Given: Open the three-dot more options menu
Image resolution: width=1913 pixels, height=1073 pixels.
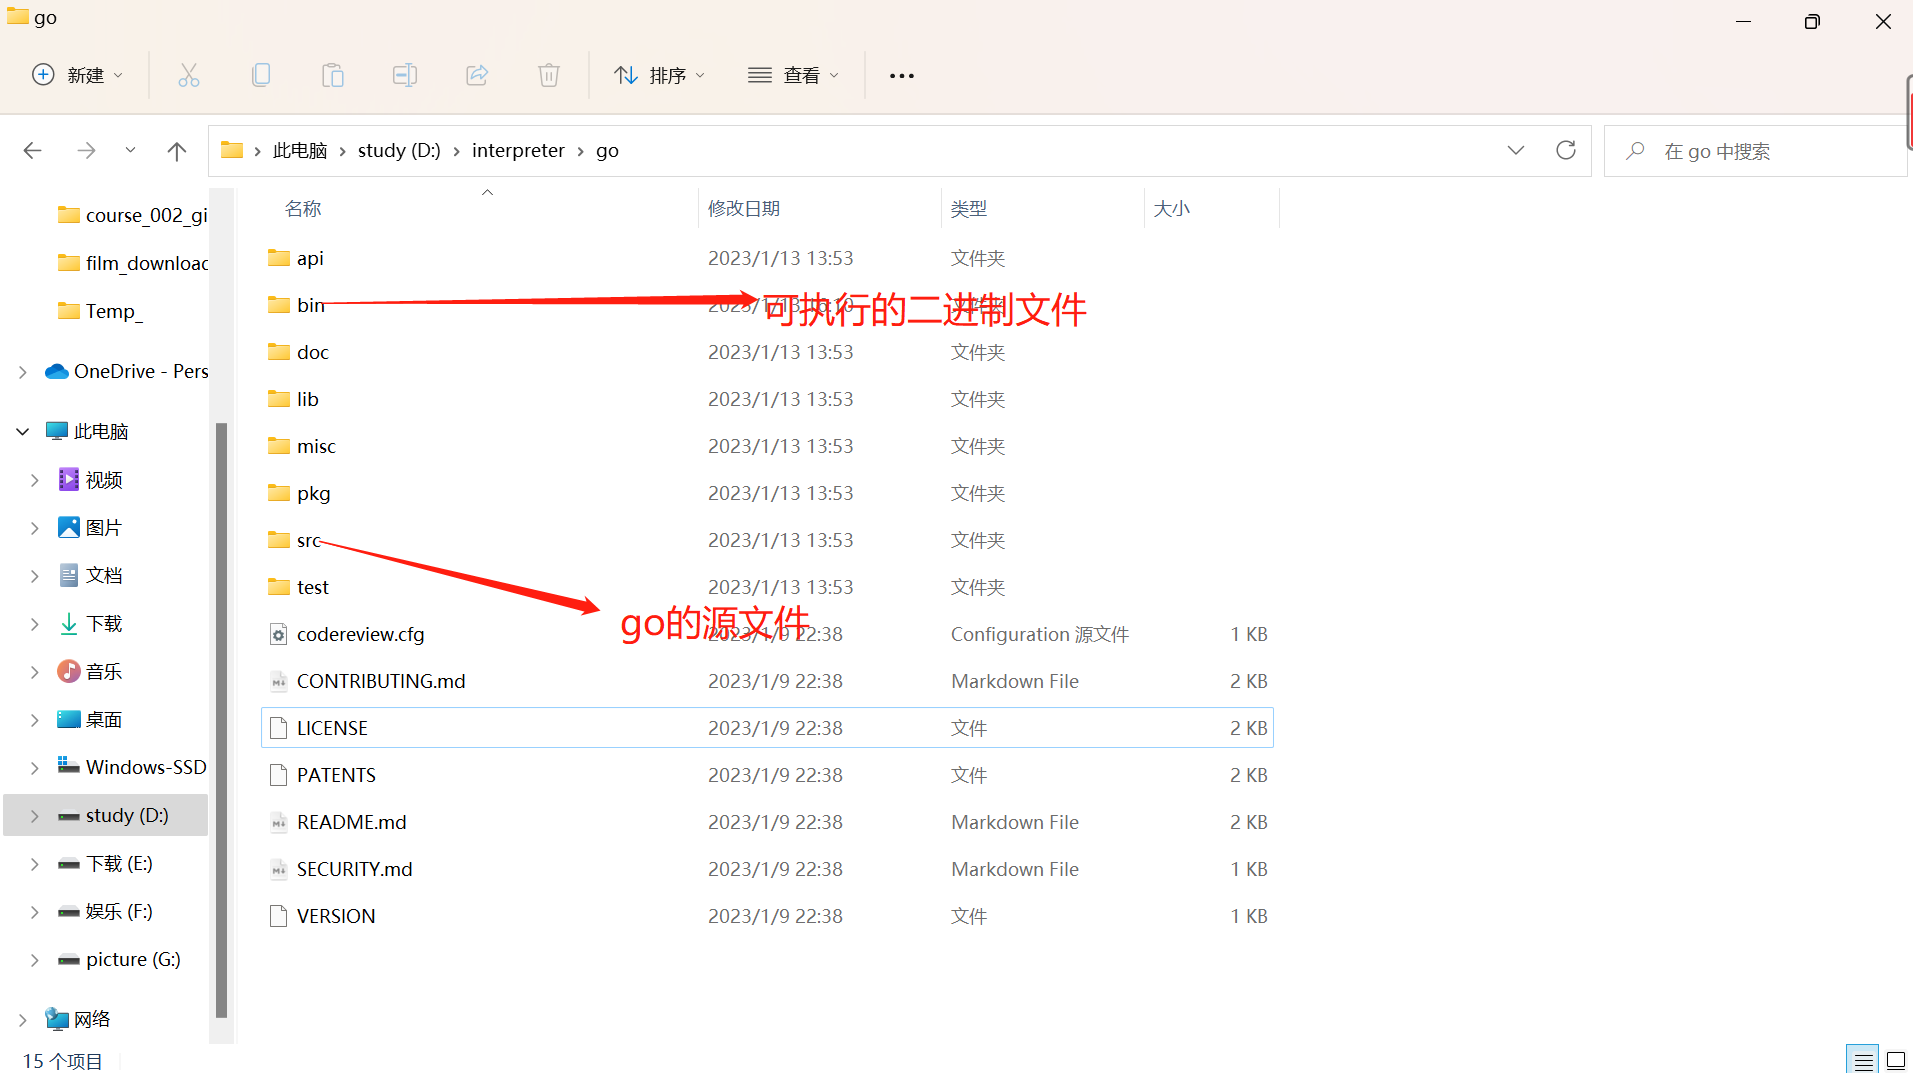Looking at the screenshot, I should pyautogui.click(x=902, y=76).
